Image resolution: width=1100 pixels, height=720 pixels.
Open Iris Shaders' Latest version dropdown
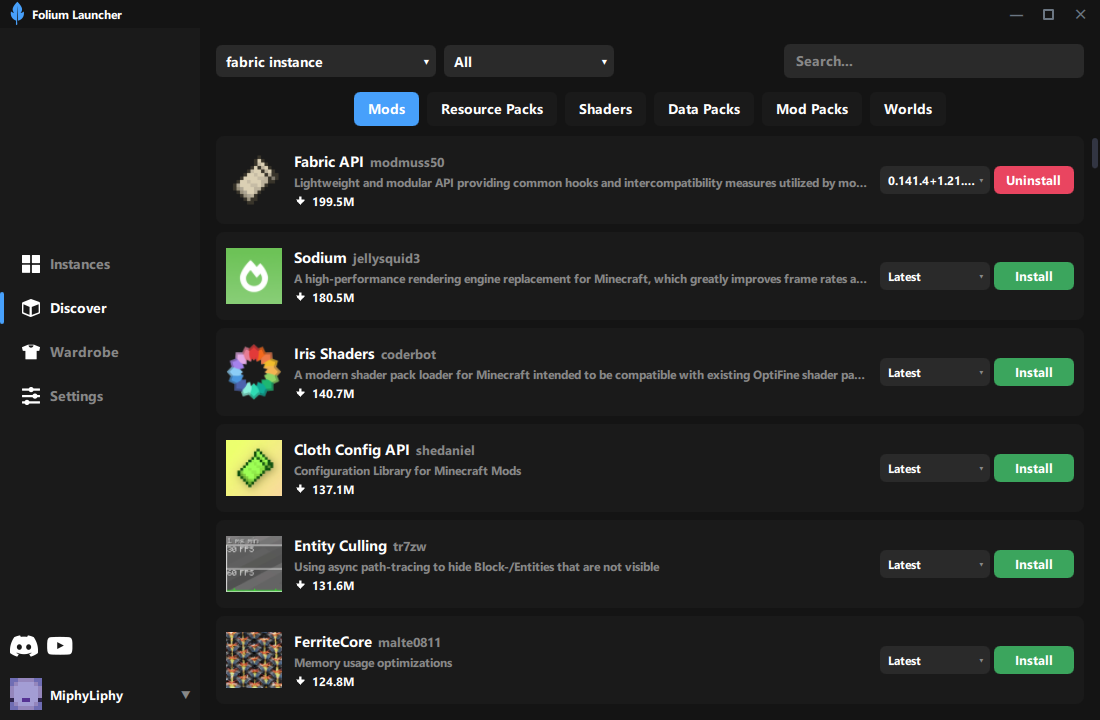point(934,373)
